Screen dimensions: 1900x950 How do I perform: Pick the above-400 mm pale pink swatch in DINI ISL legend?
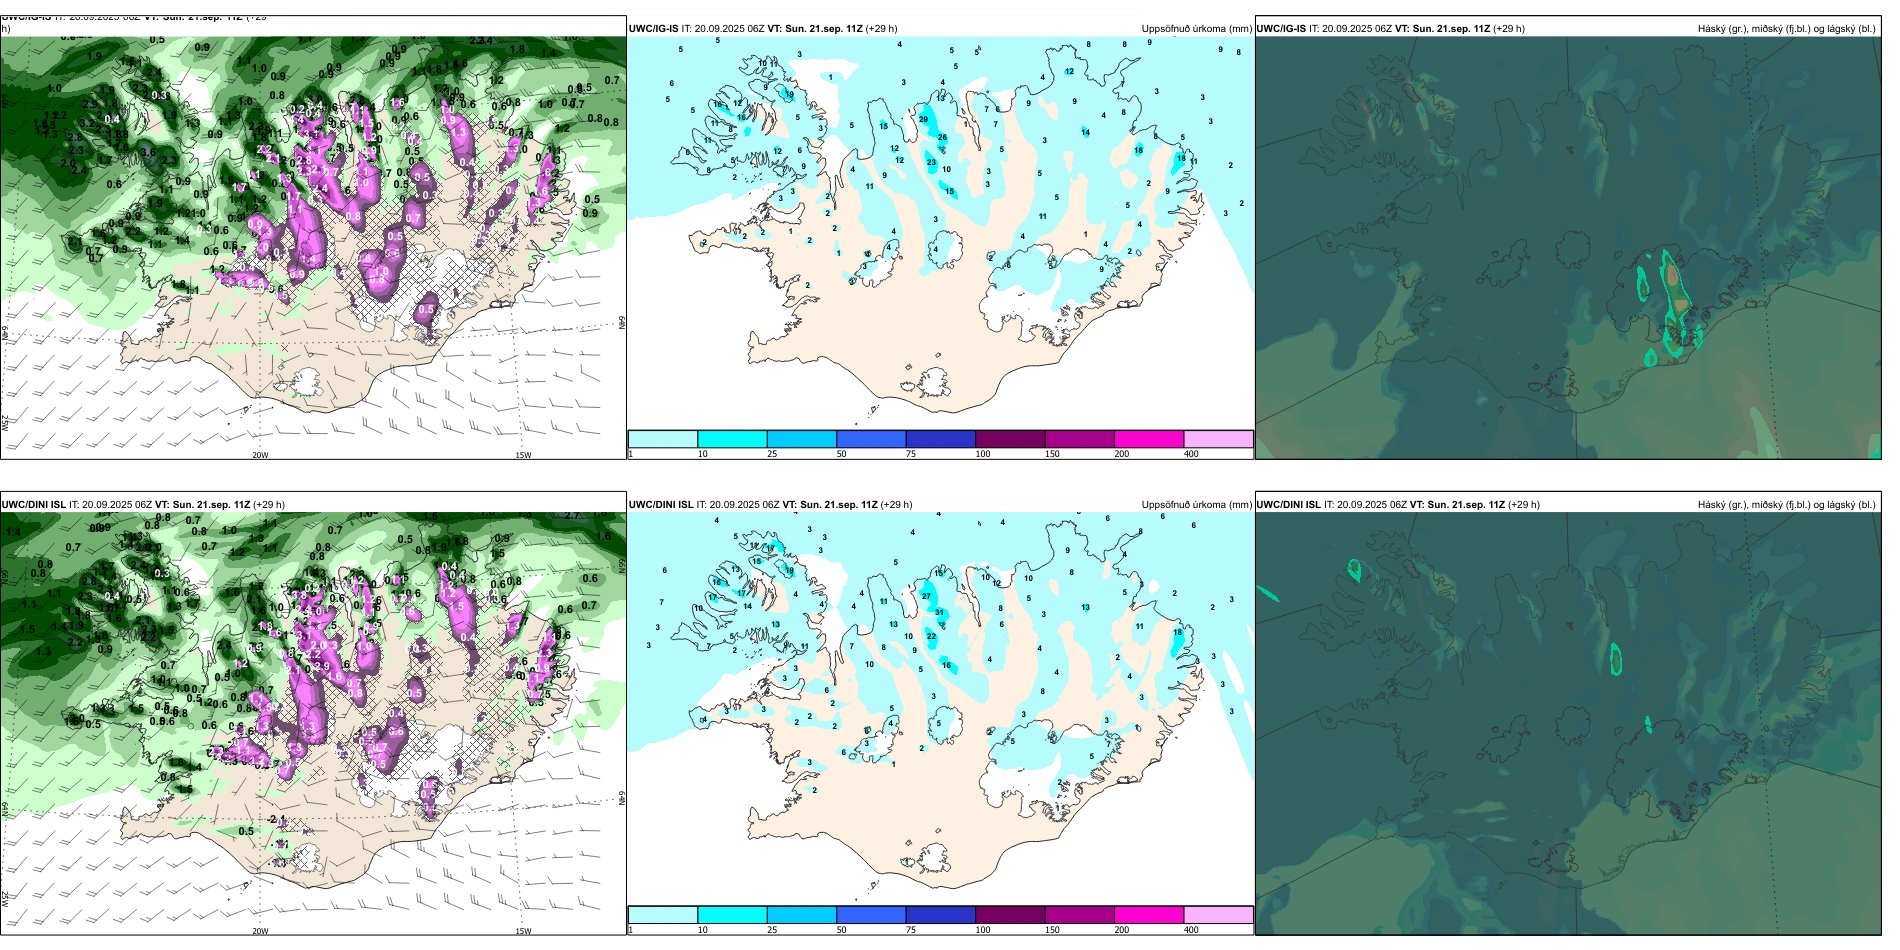pos(1218,915)
